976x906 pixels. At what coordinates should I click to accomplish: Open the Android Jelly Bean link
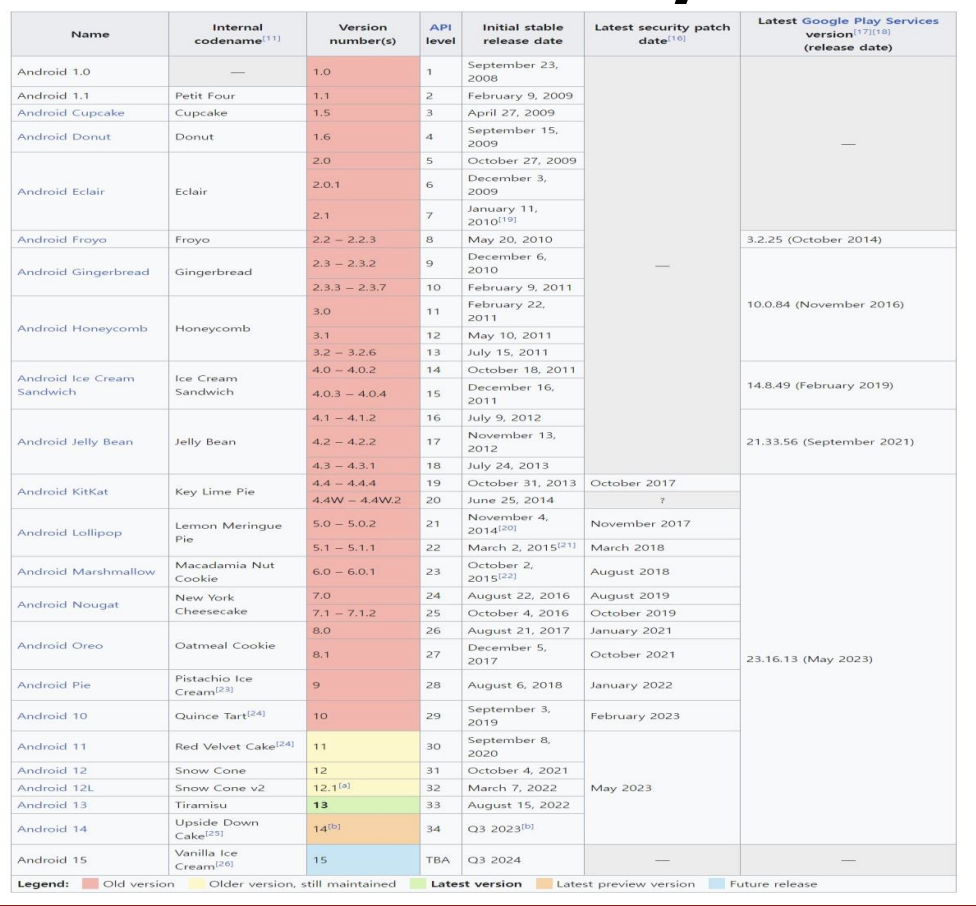click(75, 441)
